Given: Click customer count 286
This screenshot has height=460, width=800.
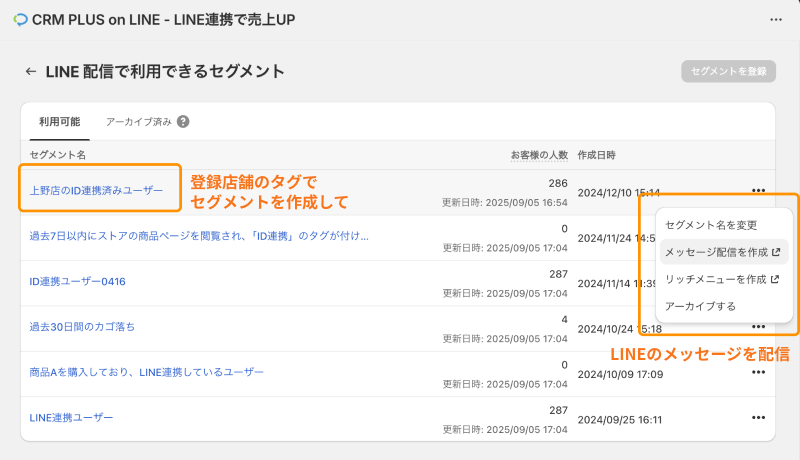Looking at the screenshot, I should pyautogui.click(x=558, y=183).
